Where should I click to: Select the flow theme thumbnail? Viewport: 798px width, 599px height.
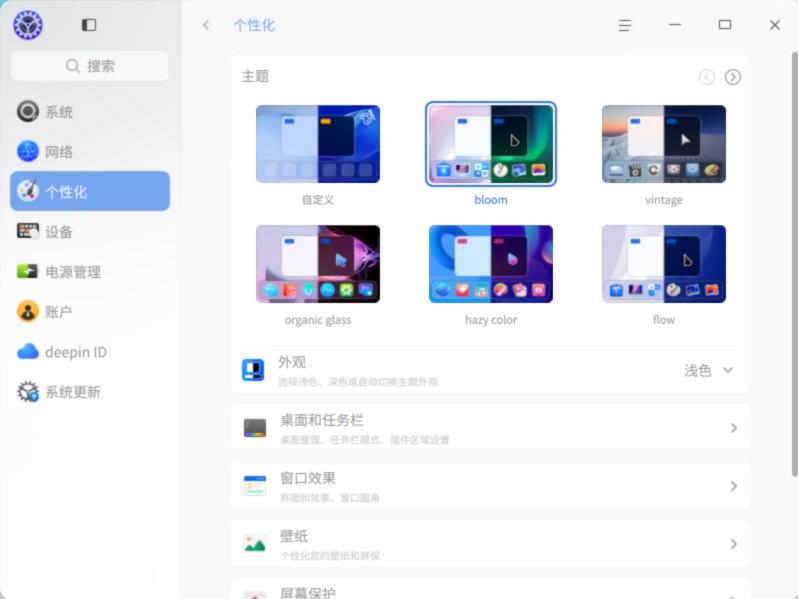pyautogui.click(x=664, y=264)
